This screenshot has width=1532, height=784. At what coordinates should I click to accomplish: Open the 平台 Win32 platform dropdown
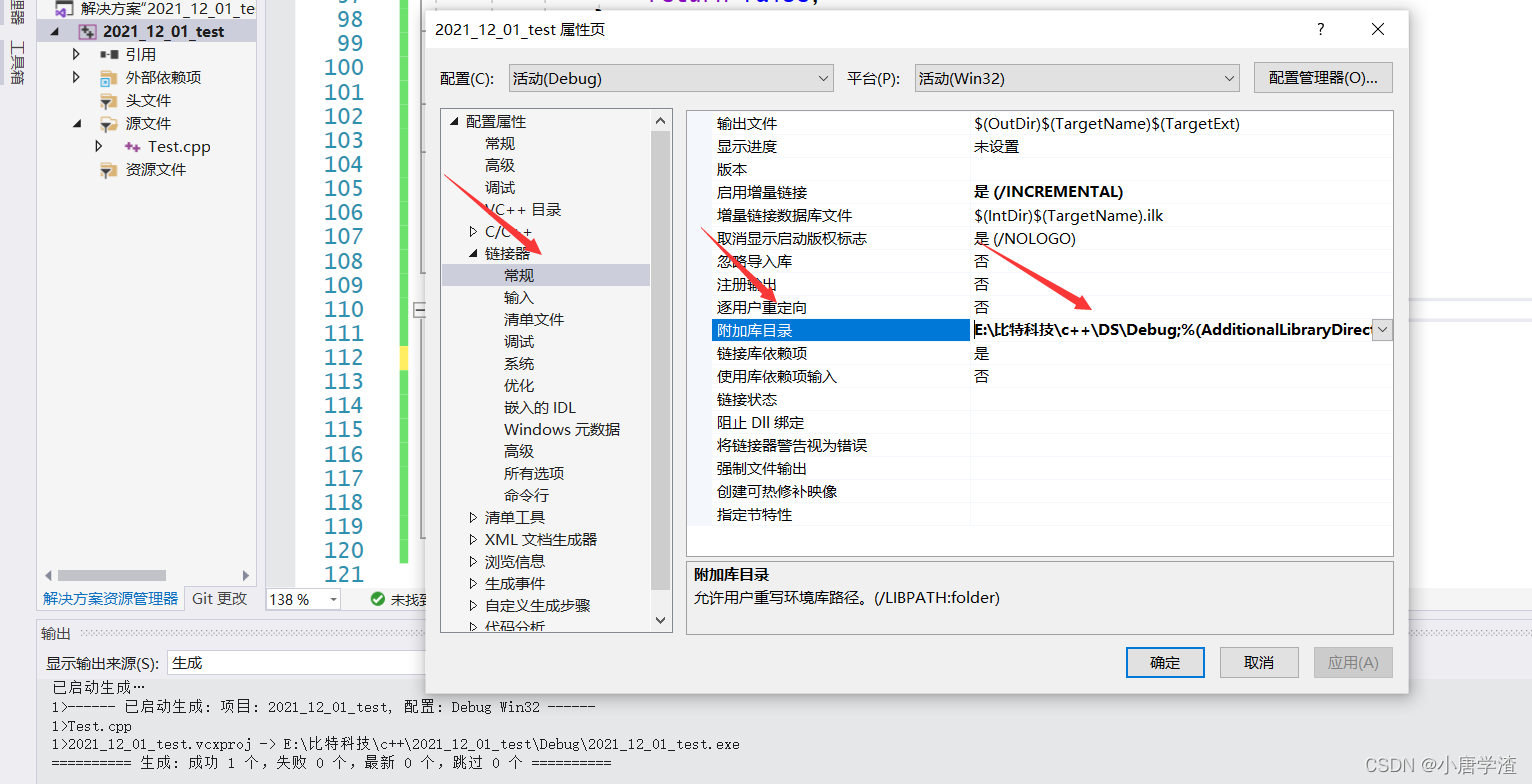(x=1077, y=78)
